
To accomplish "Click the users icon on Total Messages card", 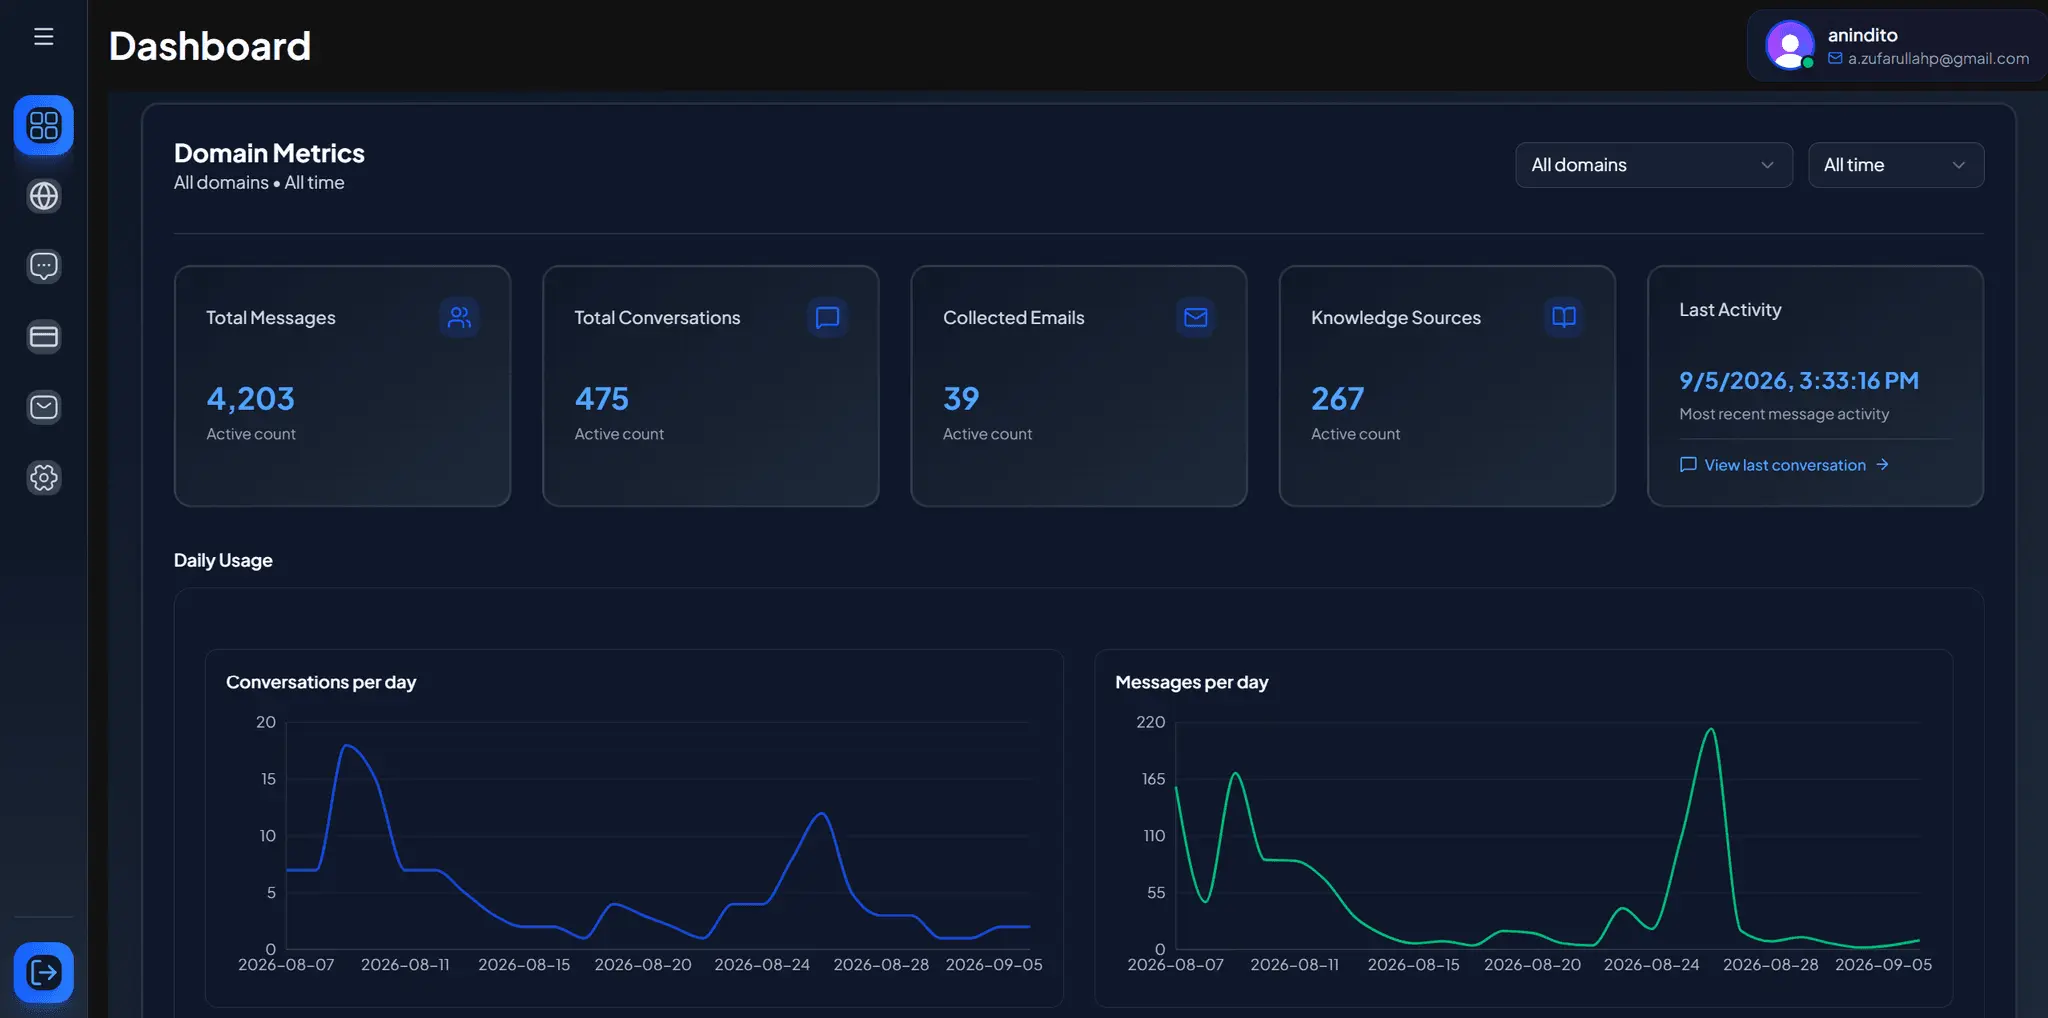I will pyautogui.click(x=459, y=317).
